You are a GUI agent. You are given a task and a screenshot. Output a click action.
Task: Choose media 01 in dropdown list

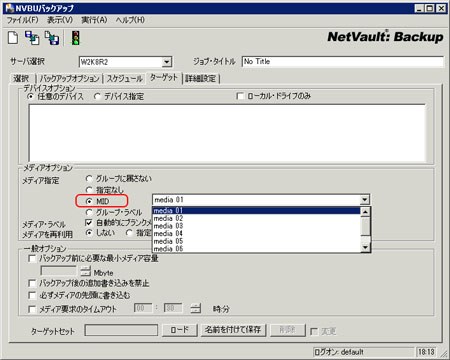(x=256, y=210)
